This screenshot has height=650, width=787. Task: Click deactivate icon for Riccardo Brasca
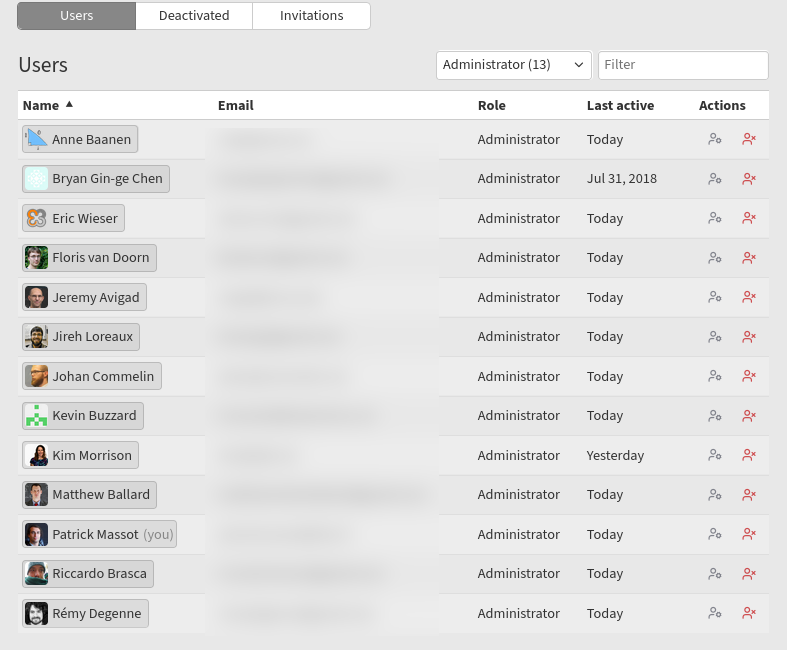pyautogui.click(x=748, y=574)
